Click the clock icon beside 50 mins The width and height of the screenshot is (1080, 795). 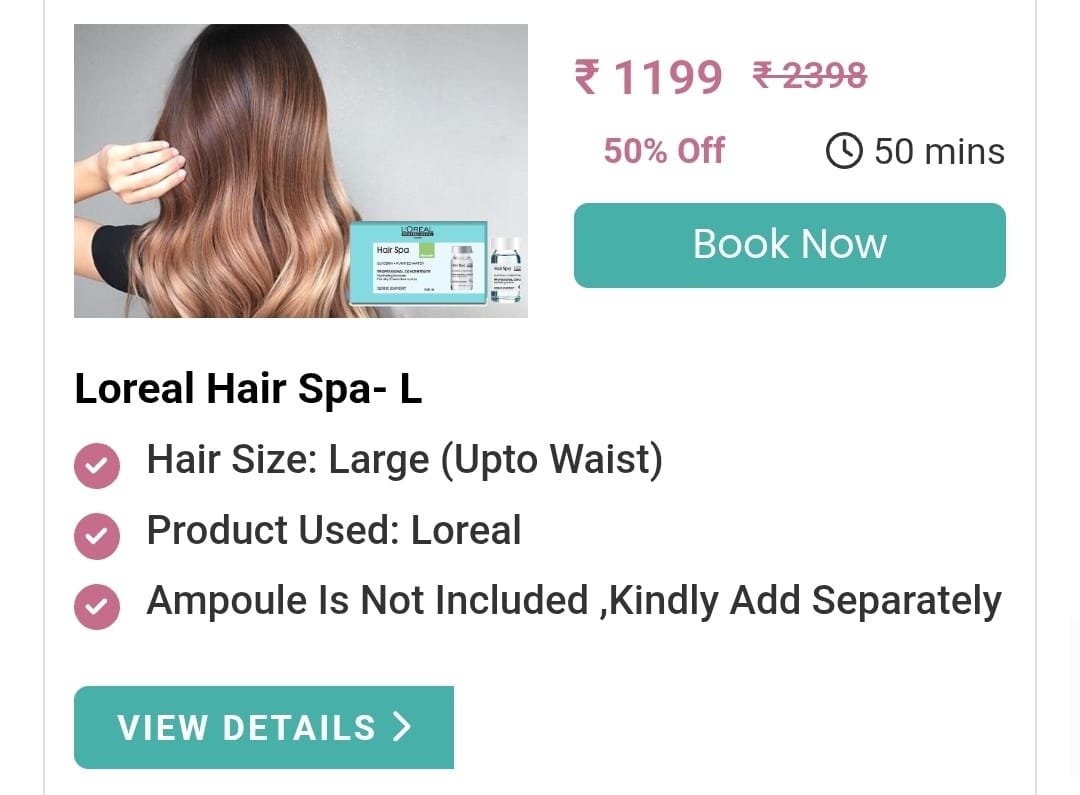[844, 151]
